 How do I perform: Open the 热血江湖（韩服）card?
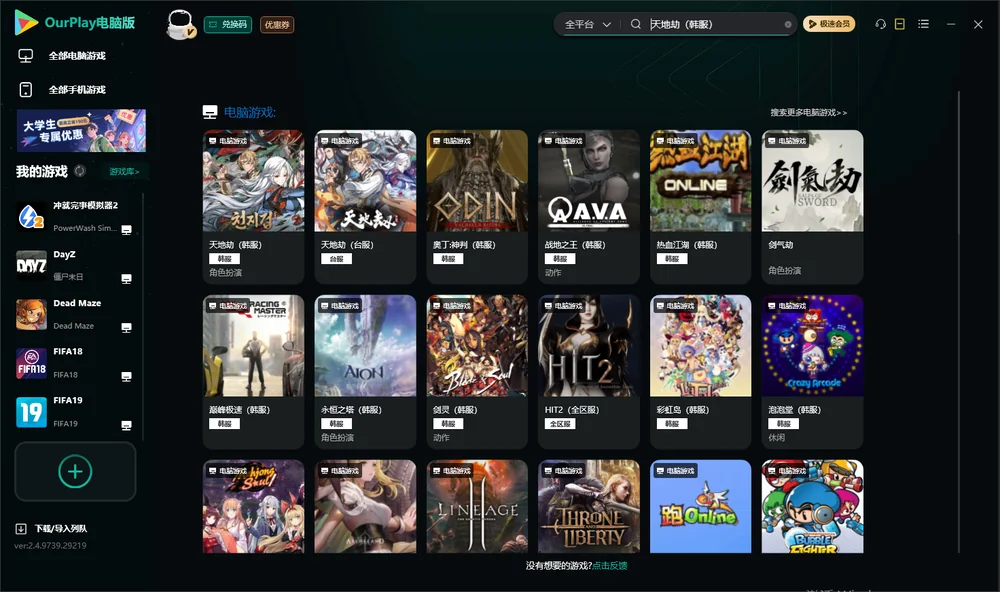pyautogui.click(x=700, y=207)
